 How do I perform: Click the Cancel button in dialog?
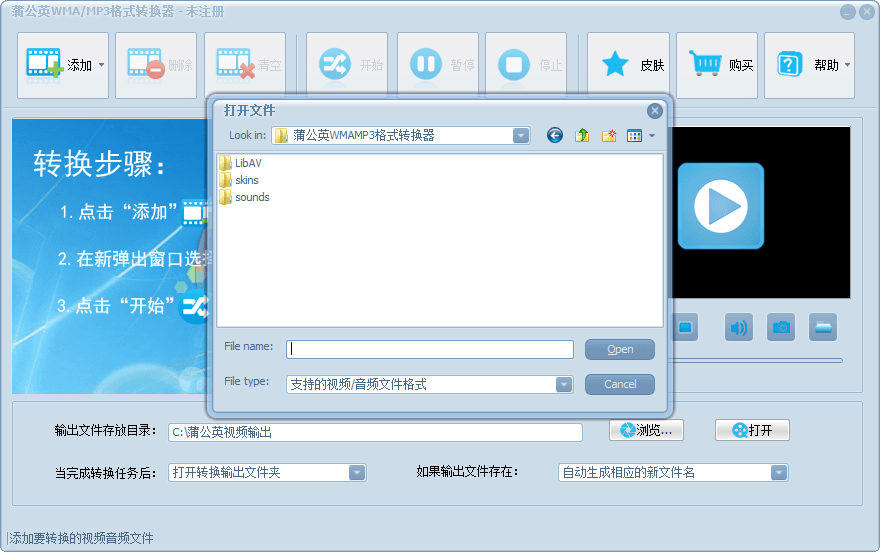[620, 384]
